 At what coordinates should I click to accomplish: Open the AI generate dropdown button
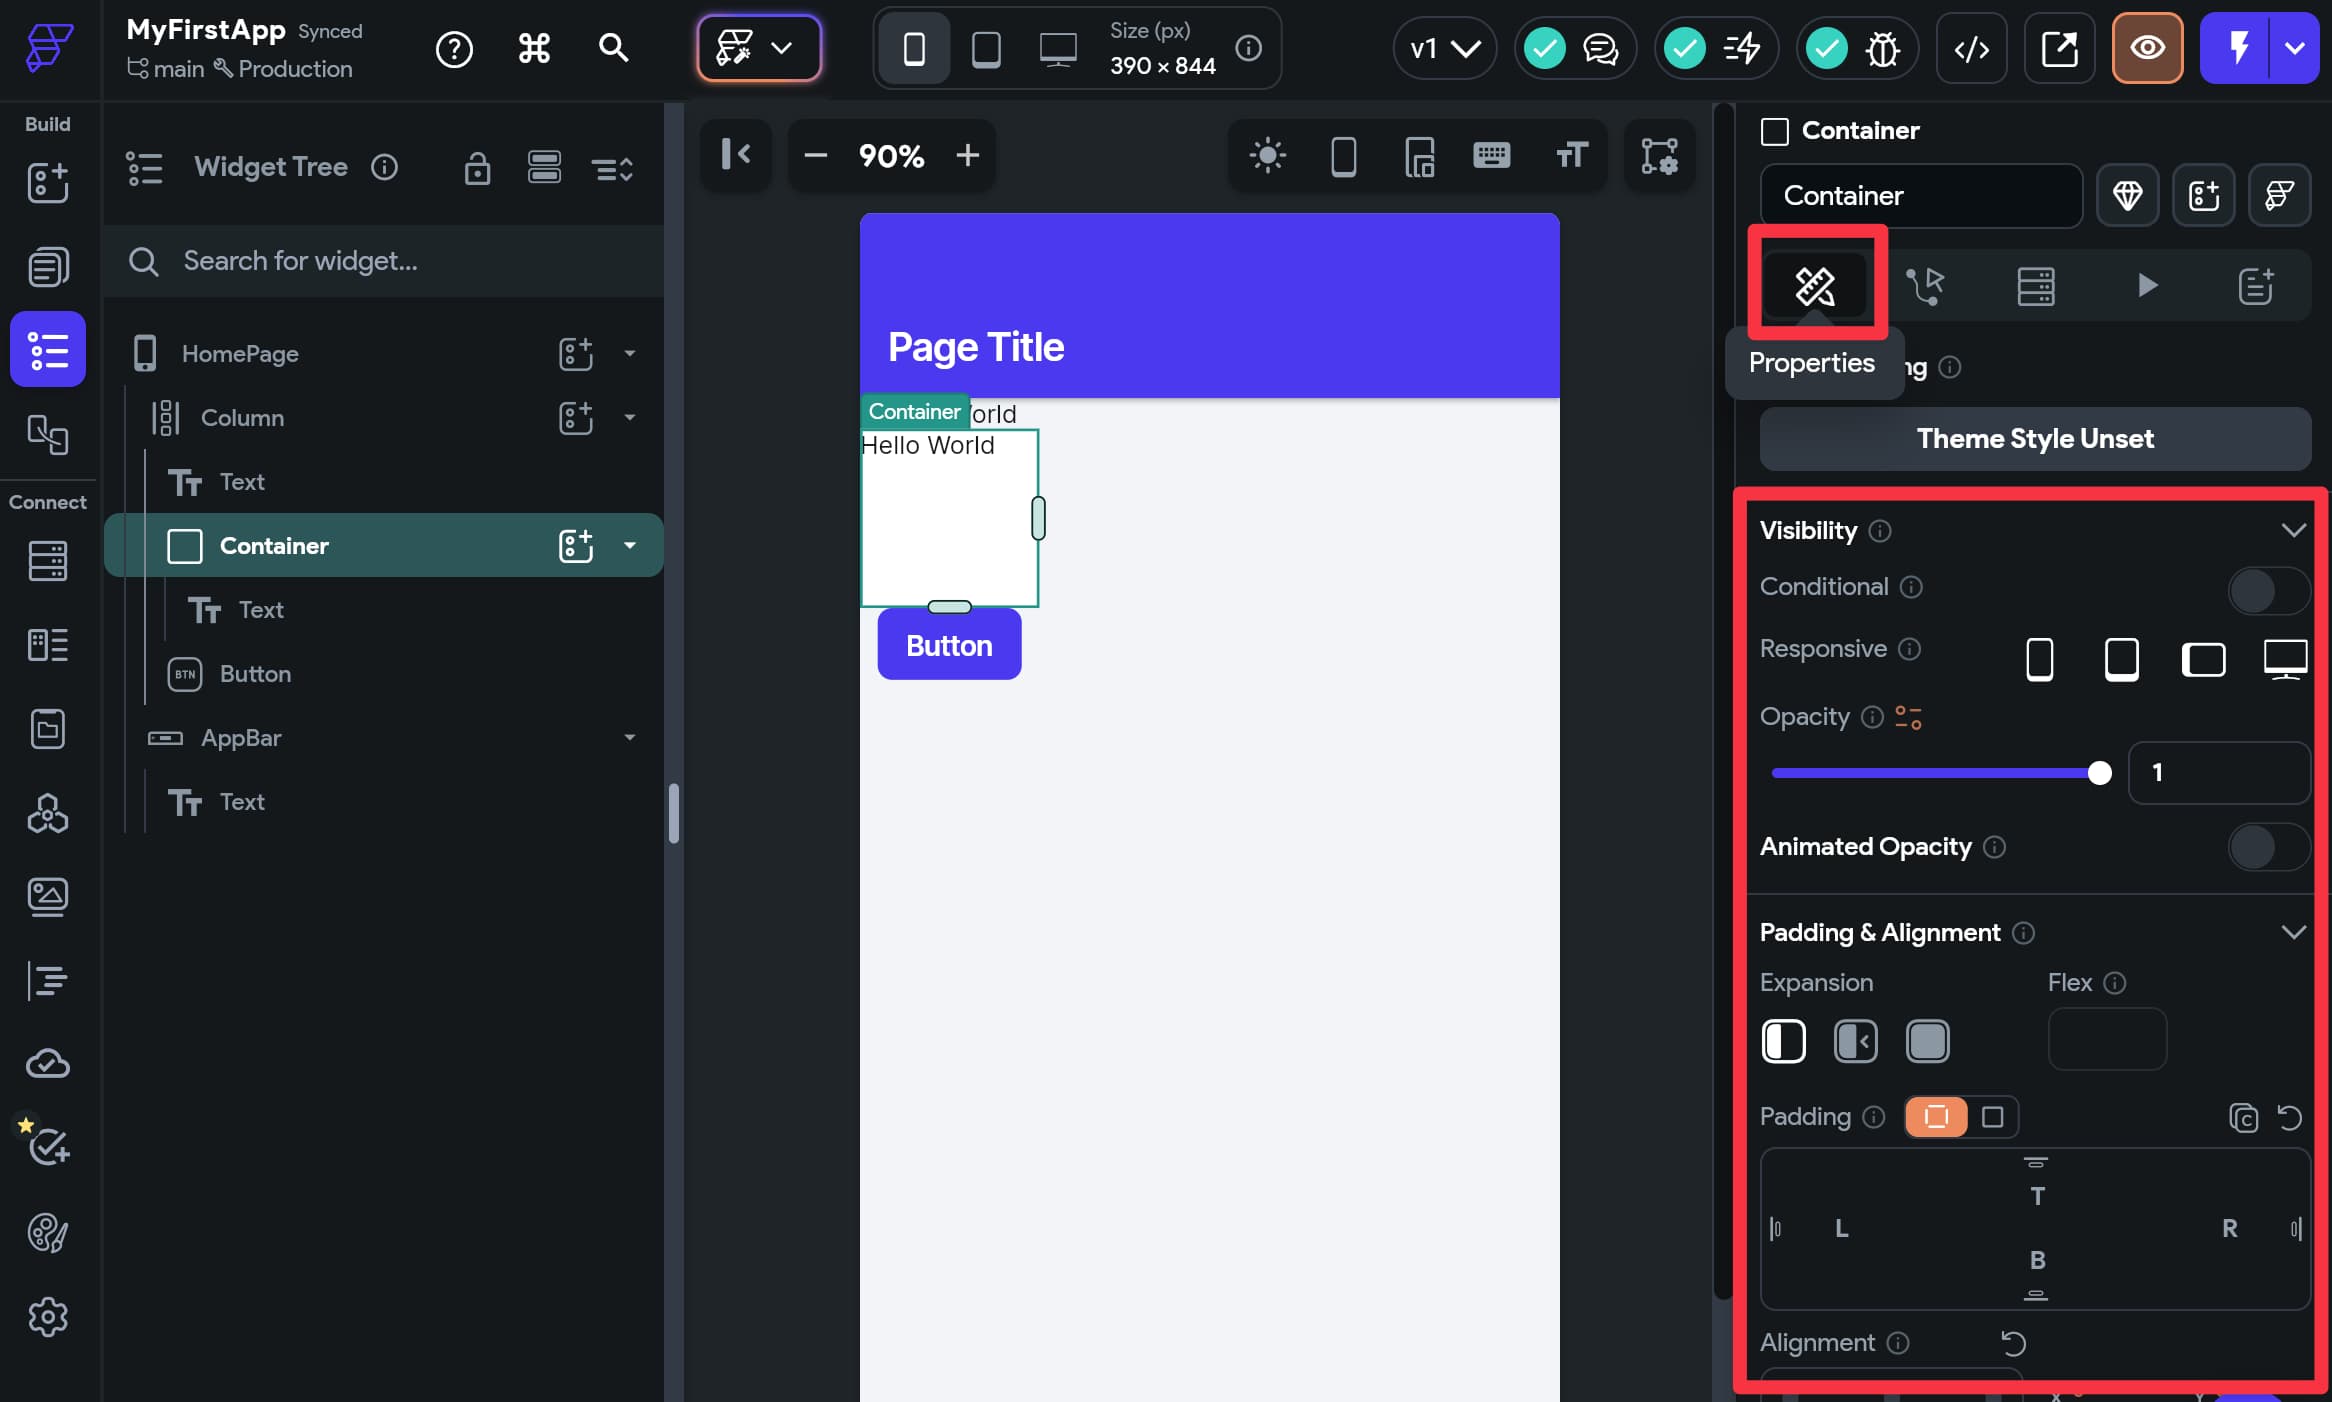click(759, 48)
